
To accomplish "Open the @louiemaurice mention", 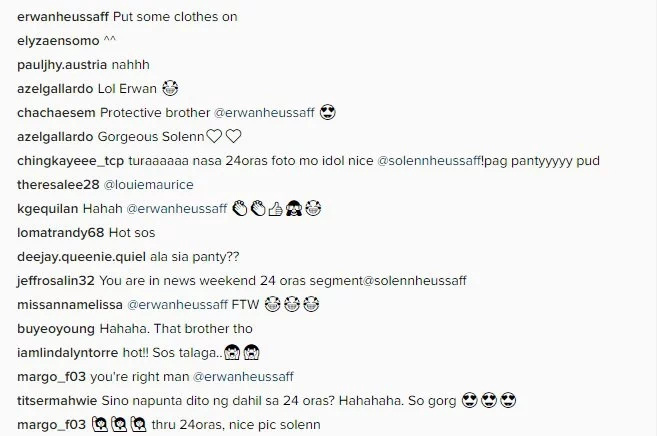I will [x=148, y=185].
